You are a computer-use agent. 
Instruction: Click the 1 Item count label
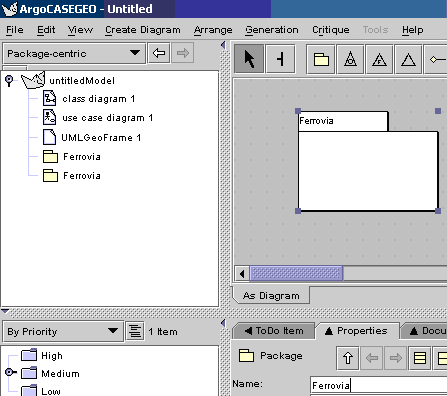point(163,332)
